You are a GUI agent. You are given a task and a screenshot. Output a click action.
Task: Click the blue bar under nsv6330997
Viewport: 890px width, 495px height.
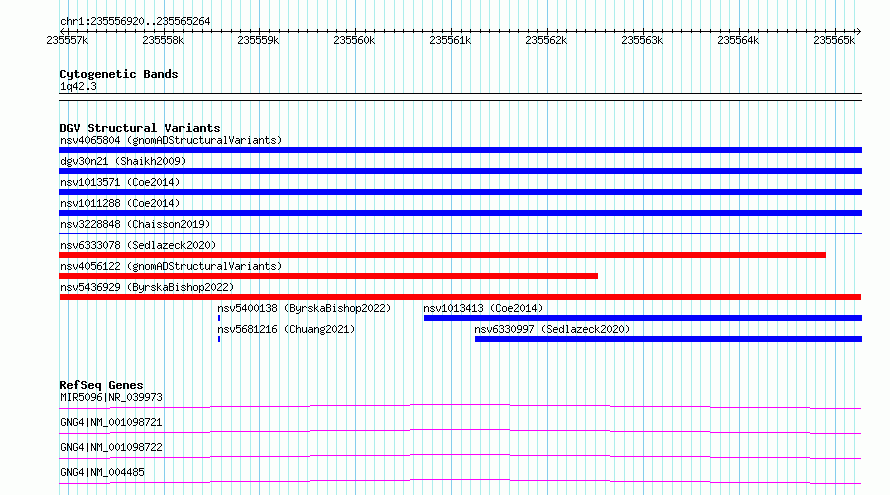coord(668,339)
